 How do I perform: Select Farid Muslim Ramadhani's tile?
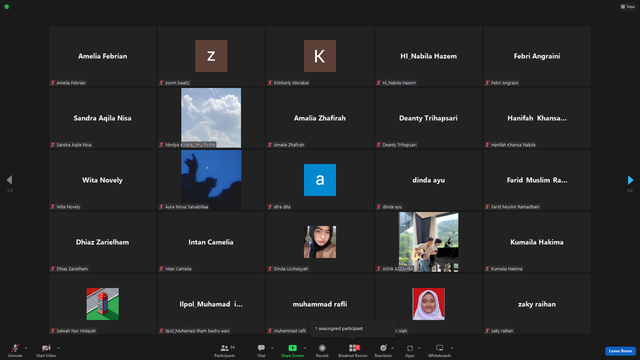pos(537,180)
